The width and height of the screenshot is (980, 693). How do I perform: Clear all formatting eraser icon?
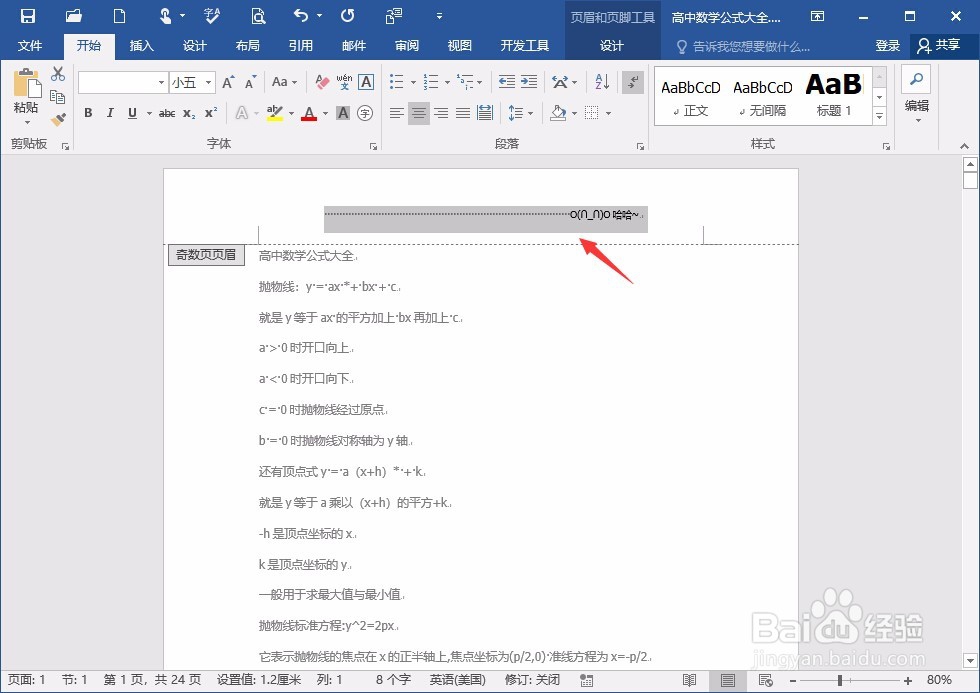click(322, 82)
